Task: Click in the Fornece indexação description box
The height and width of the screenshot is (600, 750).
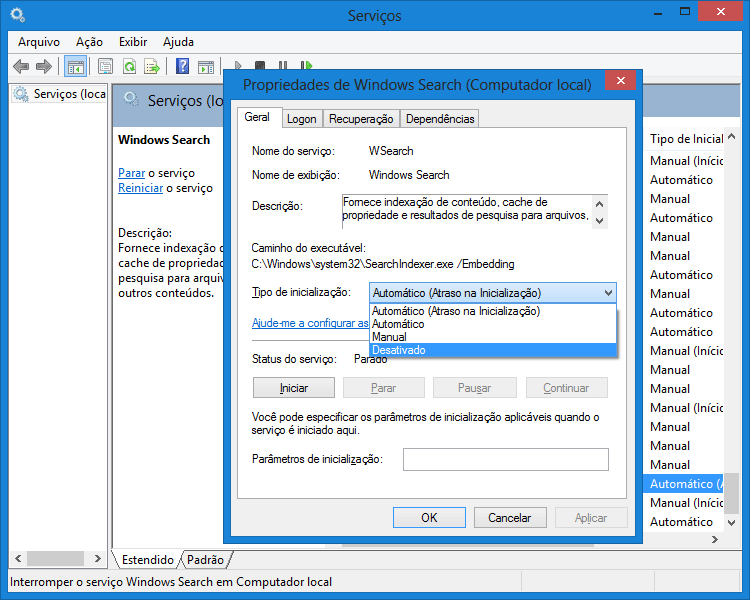Action: pyautogui.click(x=467, y=209)
